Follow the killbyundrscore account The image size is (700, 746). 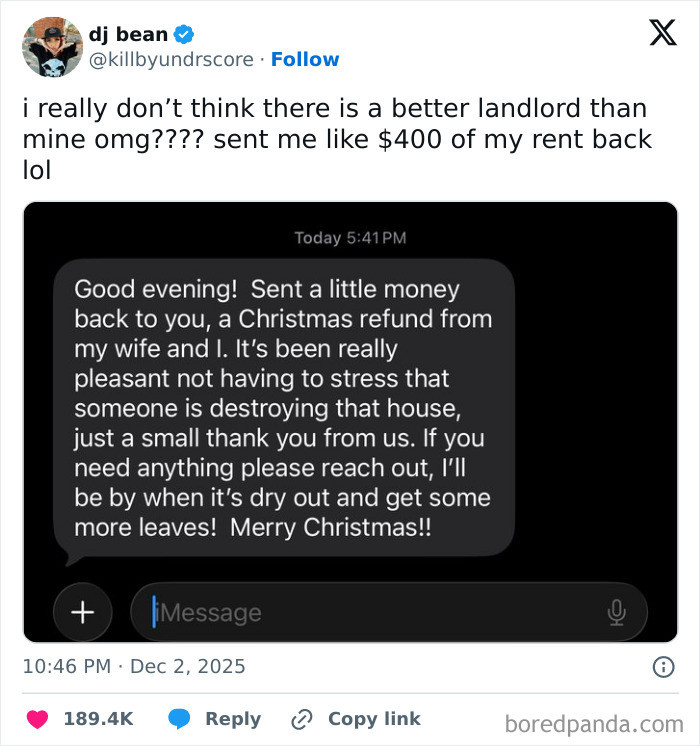[305, 60]
